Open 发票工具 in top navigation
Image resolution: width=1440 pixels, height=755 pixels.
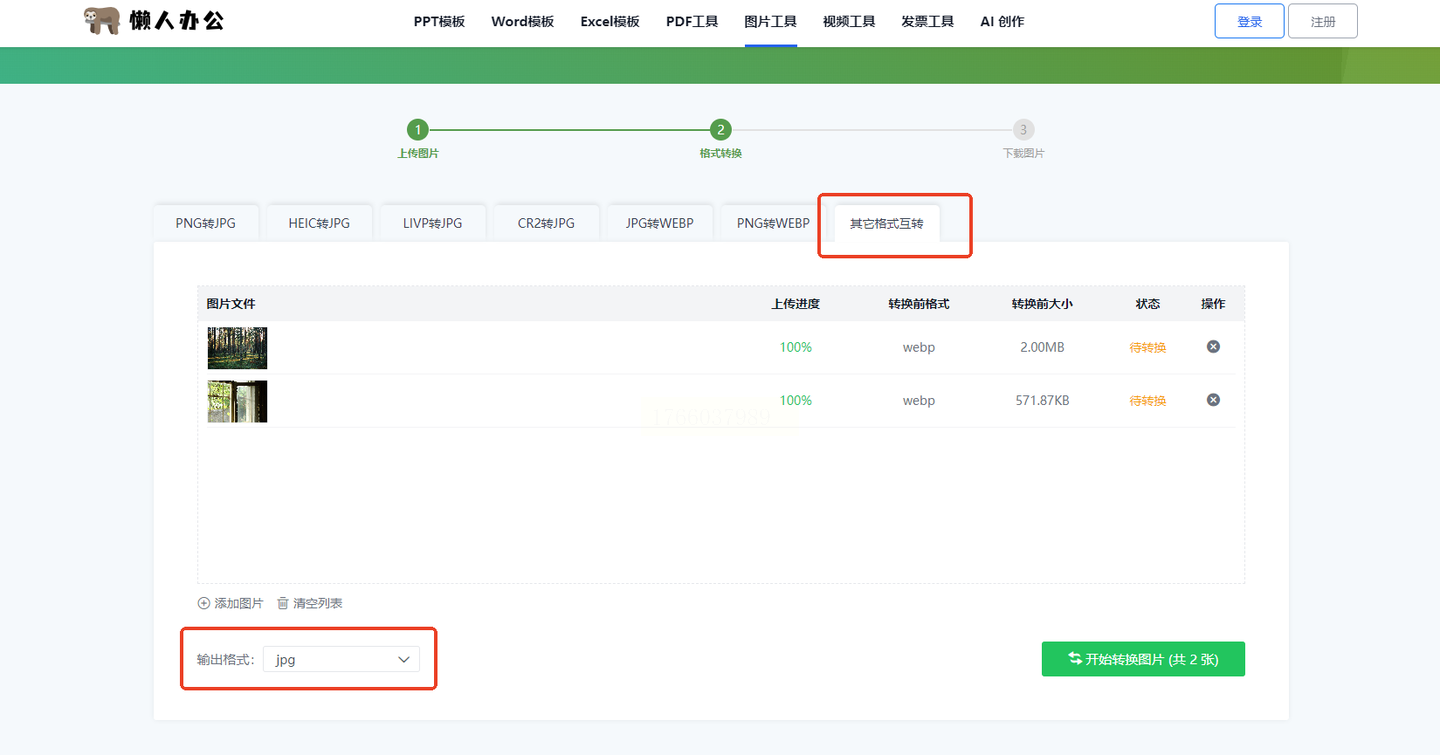(927, 22)
